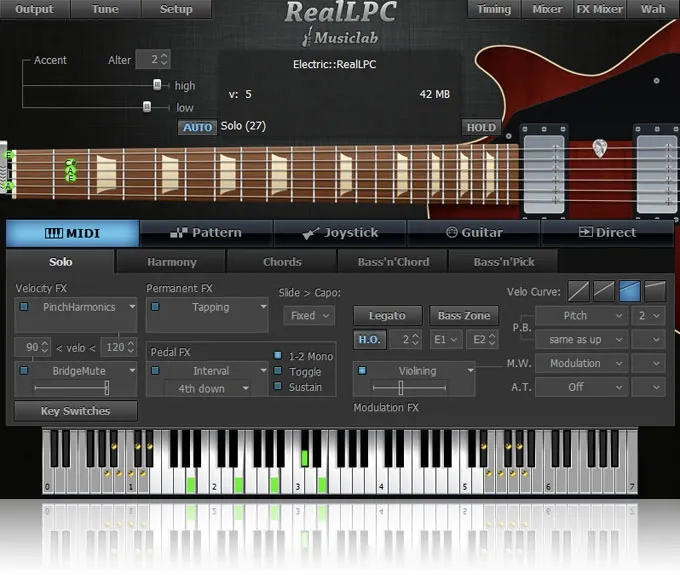Toggle the H.O. hammer-on button

pos(370,340)
